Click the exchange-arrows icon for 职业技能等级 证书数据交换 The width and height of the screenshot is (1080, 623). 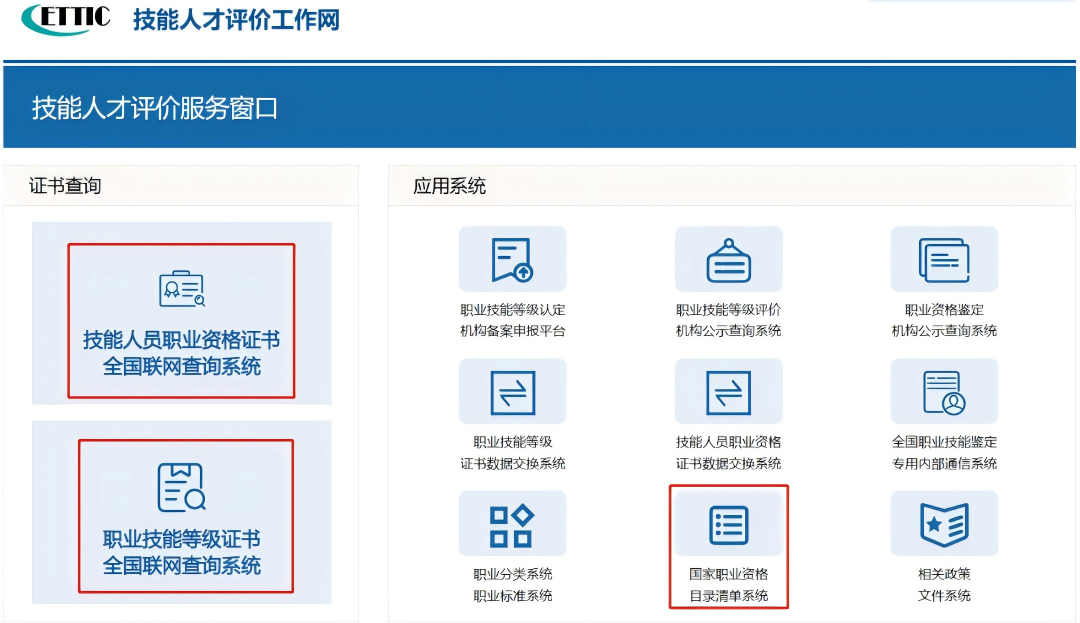[512, 392]
